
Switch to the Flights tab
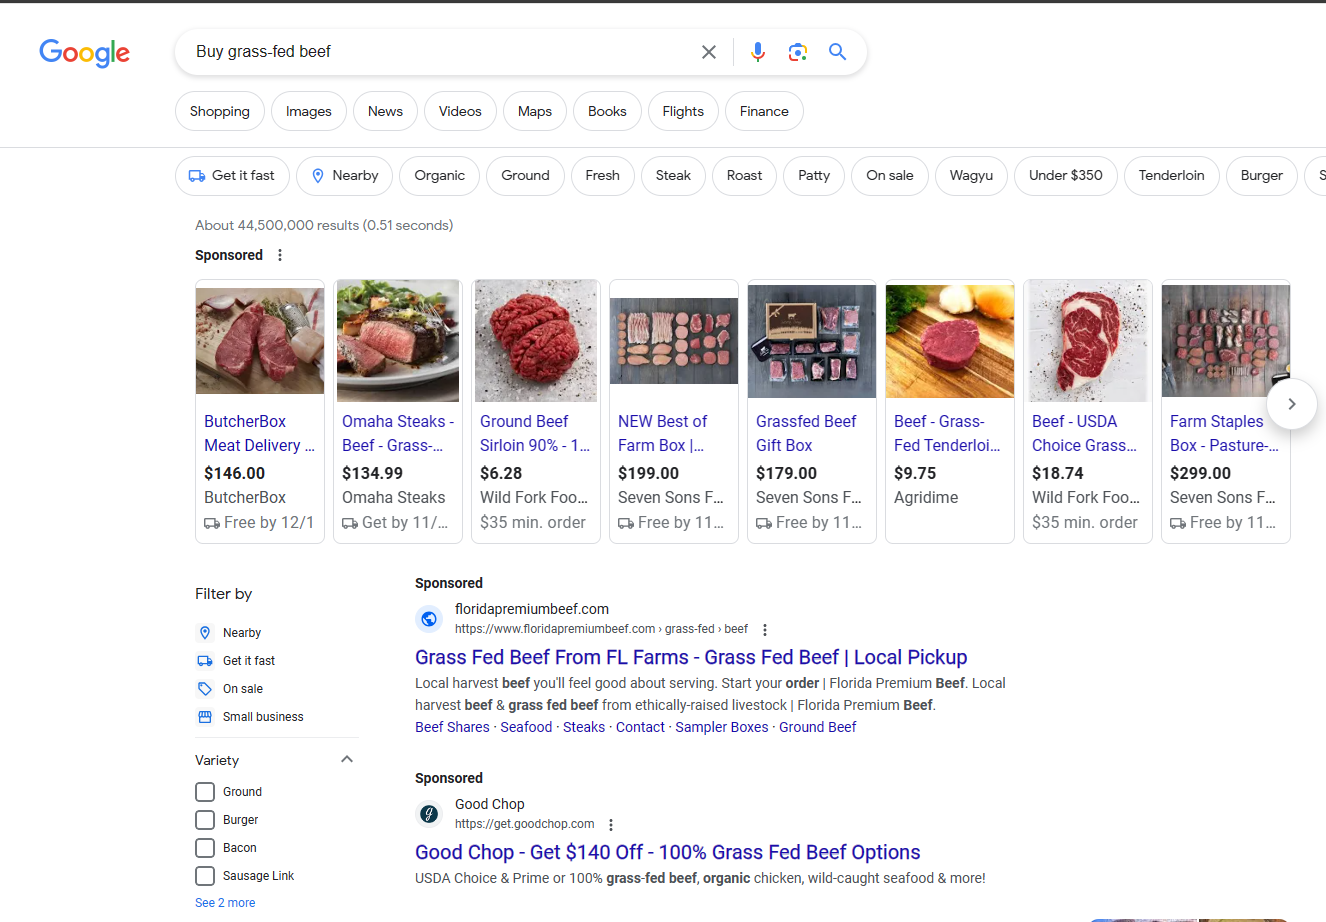click(683, 111)
